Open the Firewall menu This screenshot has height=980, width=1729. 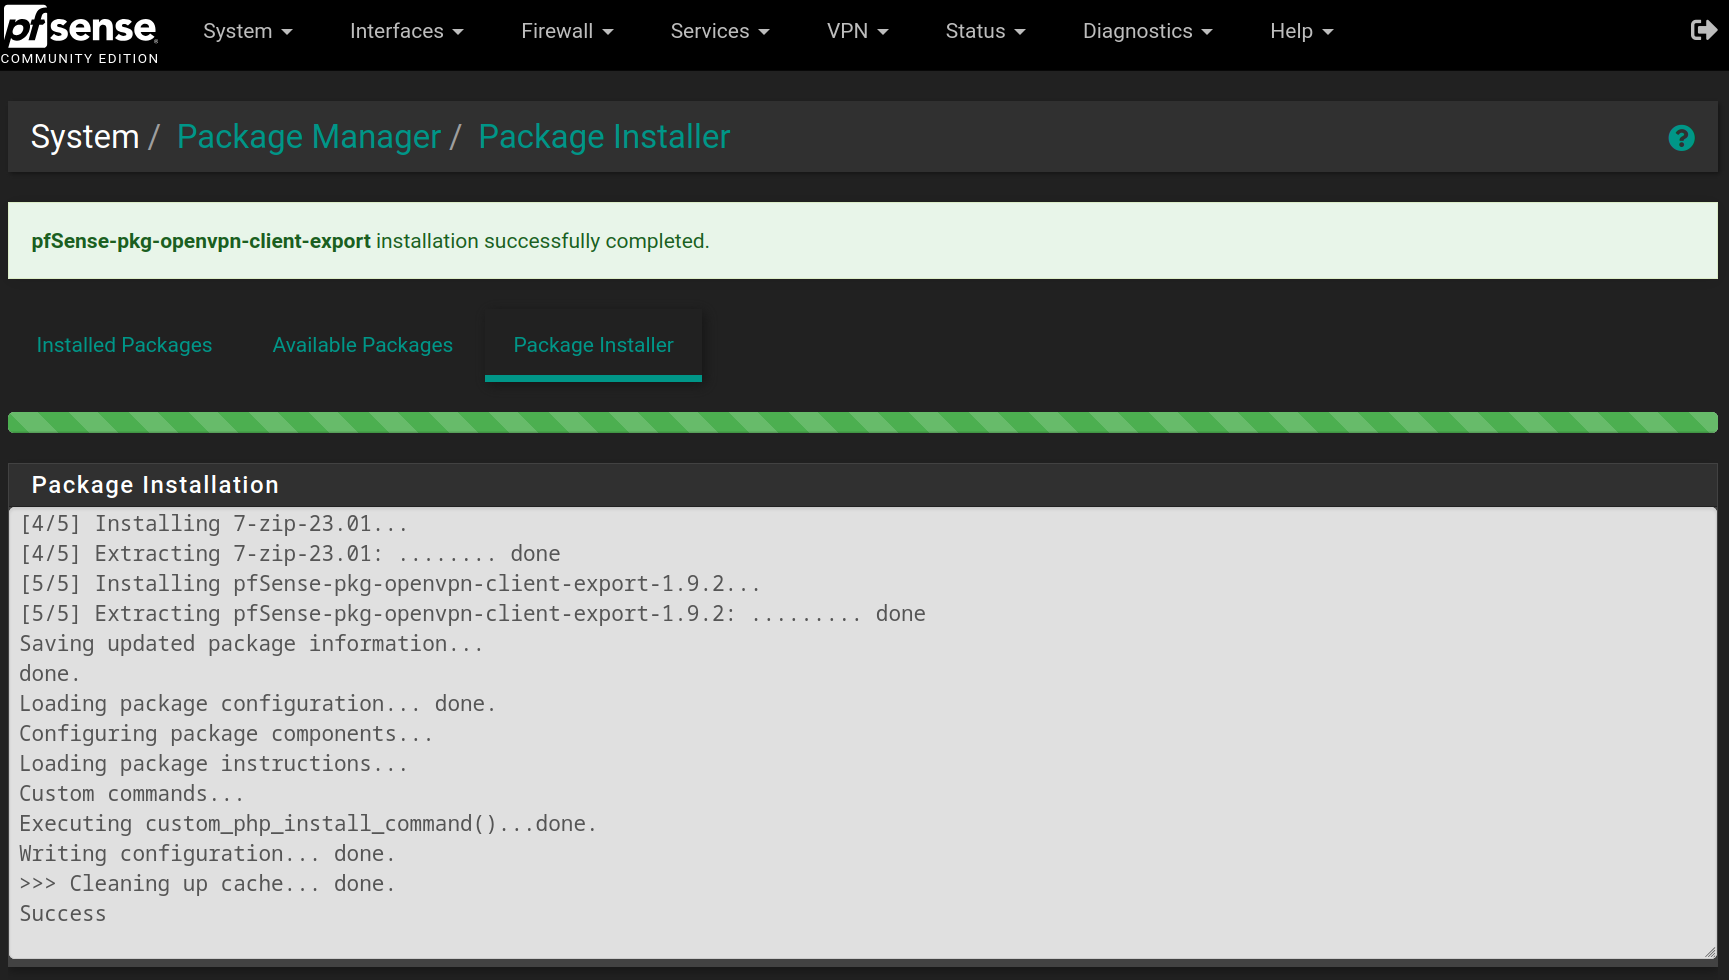coord(567,31)
